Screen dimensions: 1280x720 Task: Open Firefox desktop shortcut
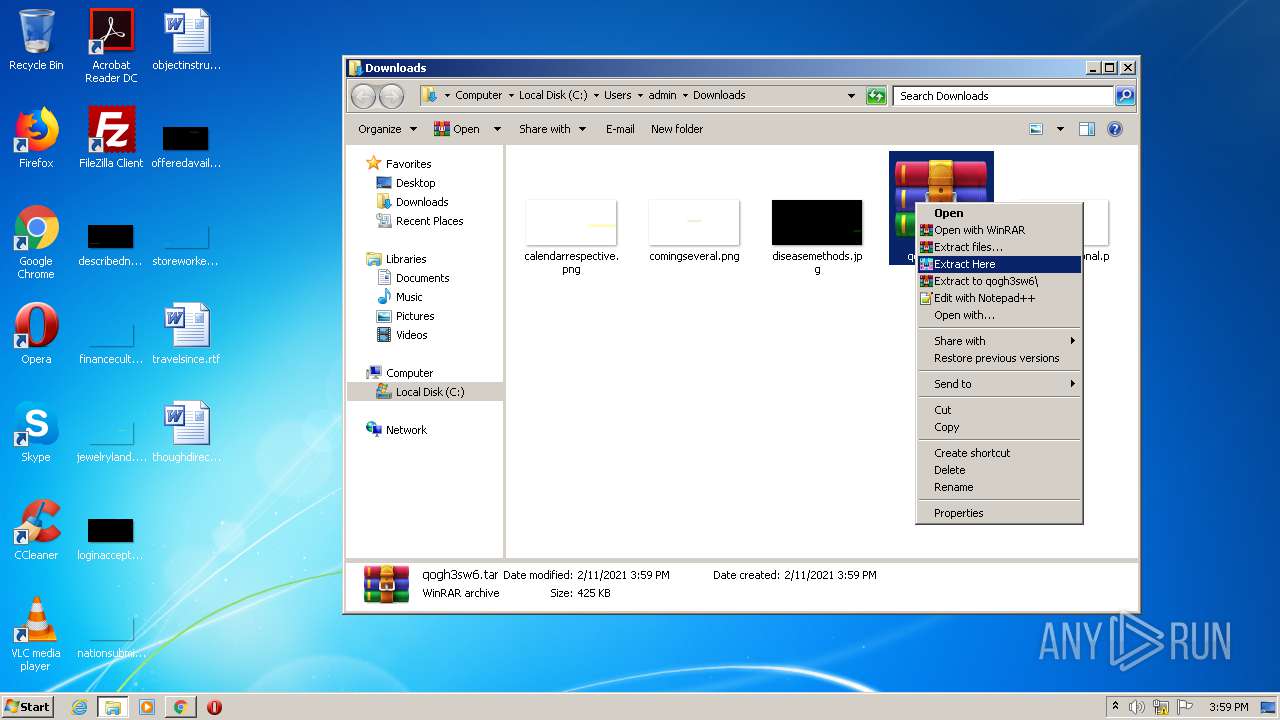[x=36, y=138]
